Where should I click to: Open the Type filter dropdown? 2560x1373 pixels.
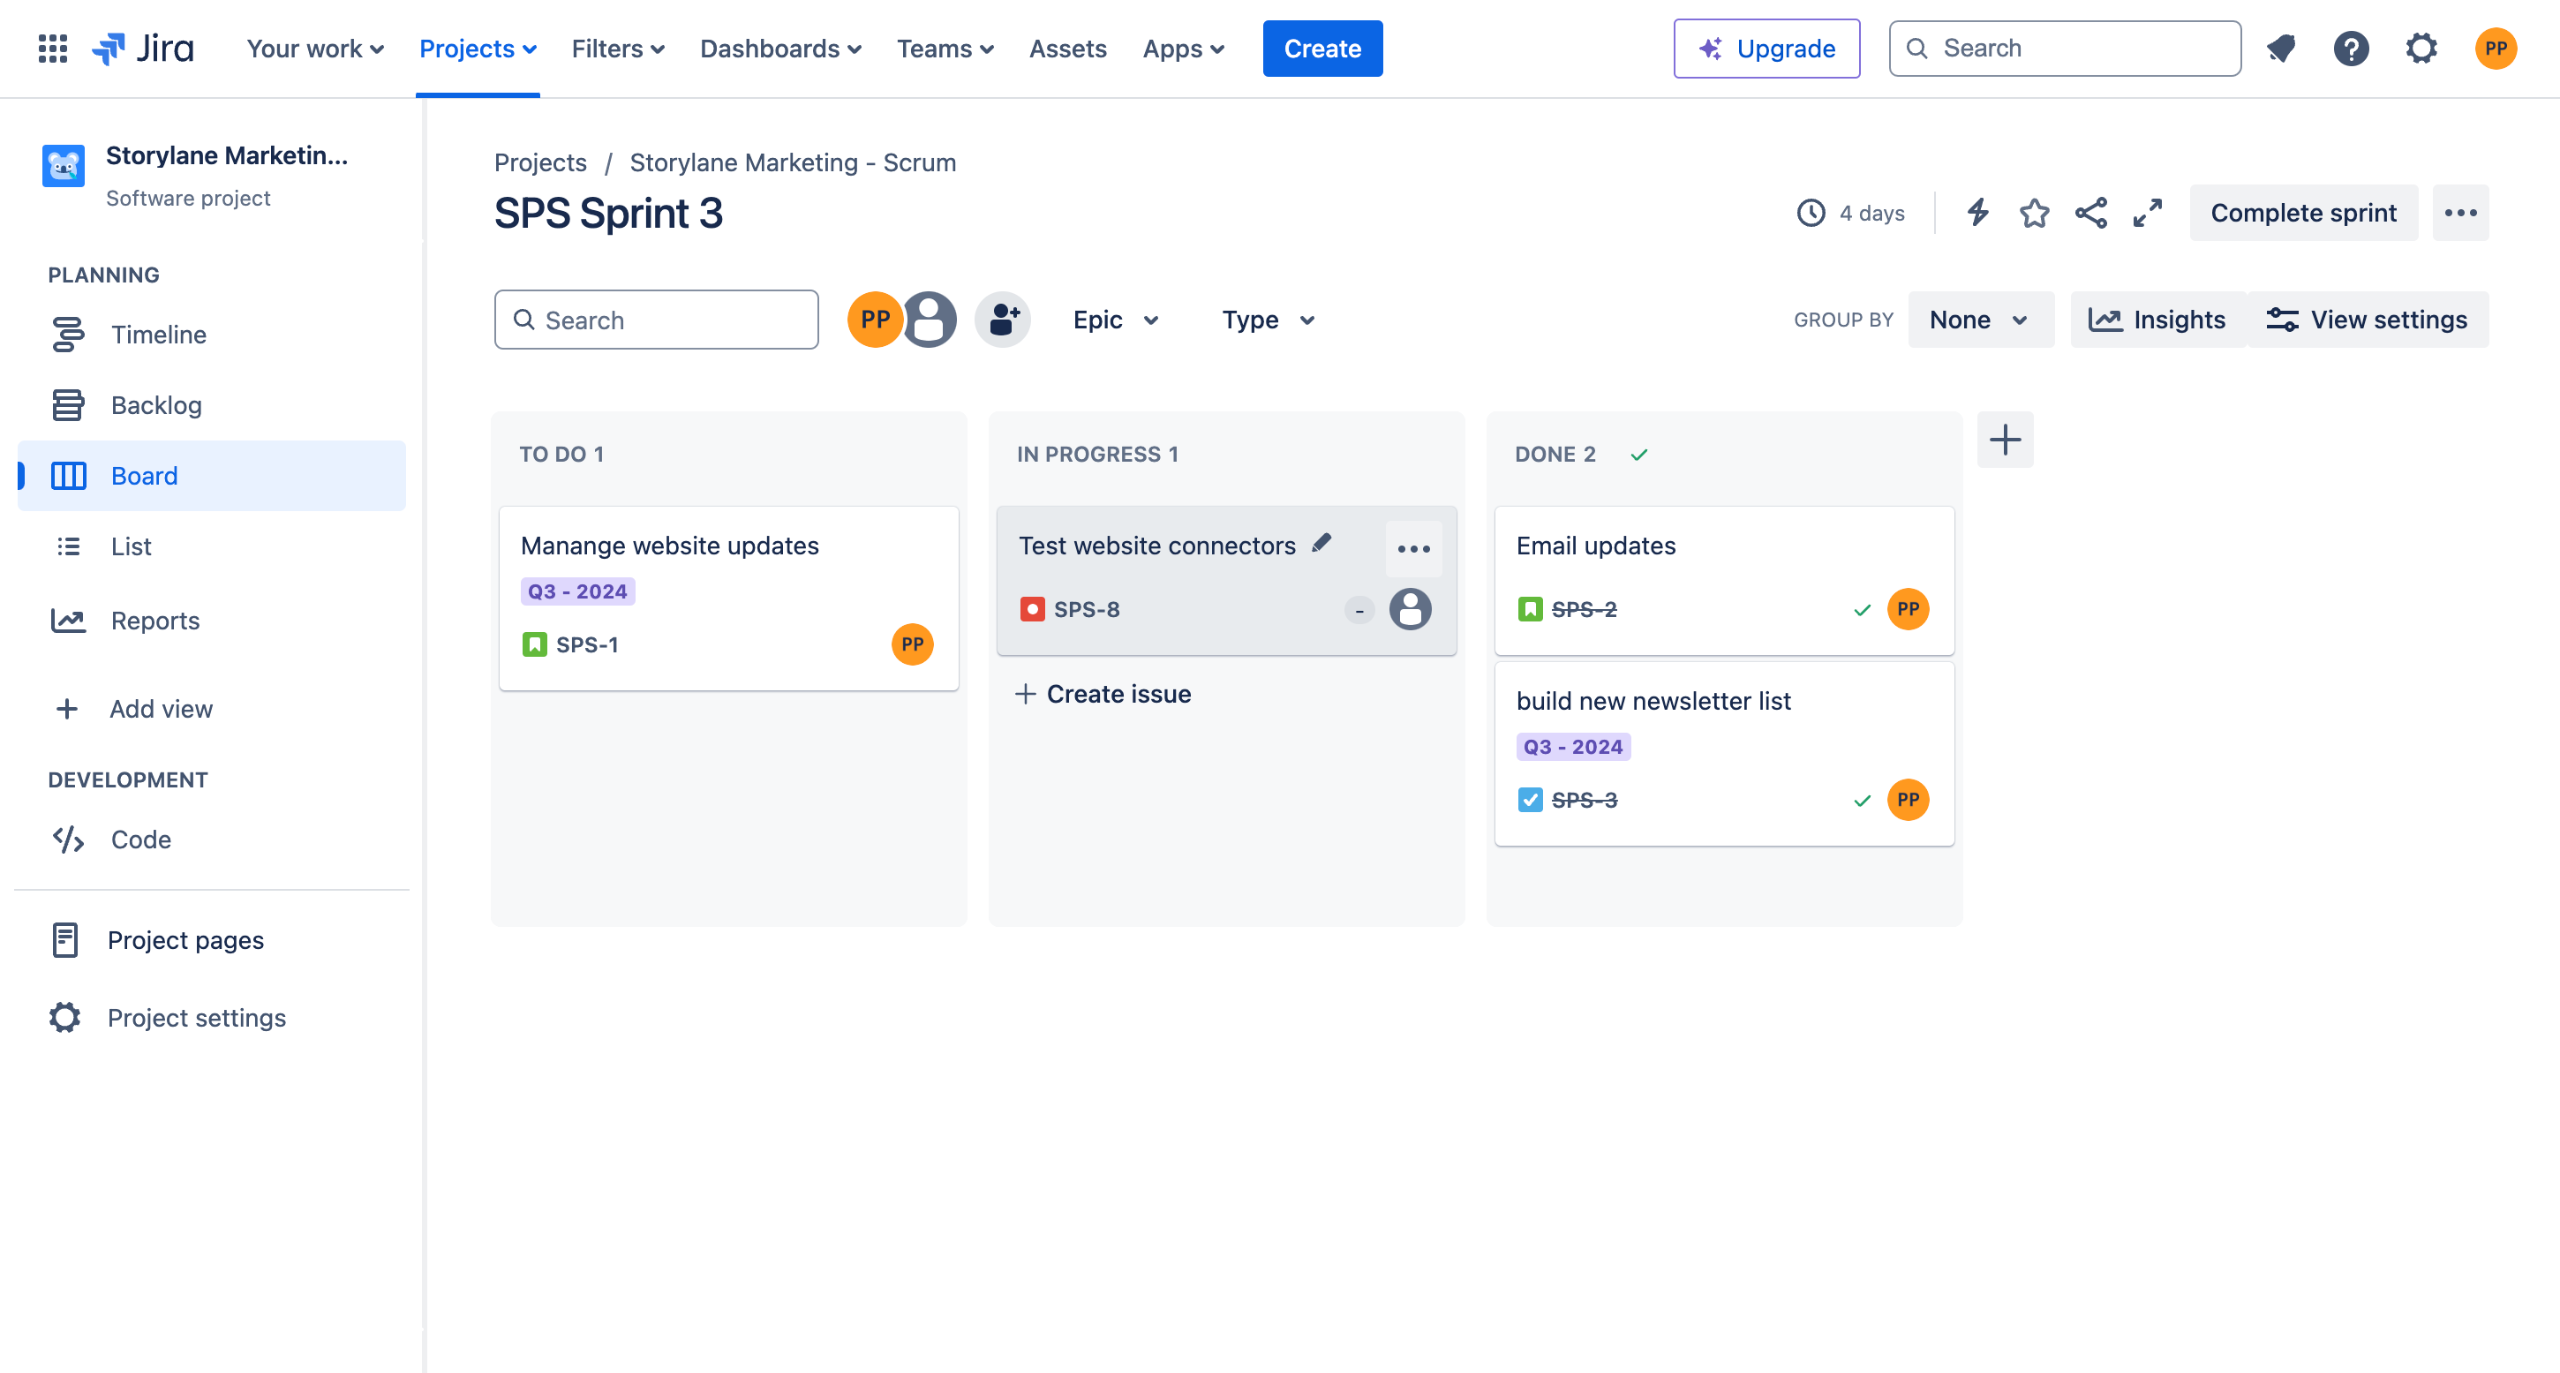pyautogui.click(x=1268, y=320)
